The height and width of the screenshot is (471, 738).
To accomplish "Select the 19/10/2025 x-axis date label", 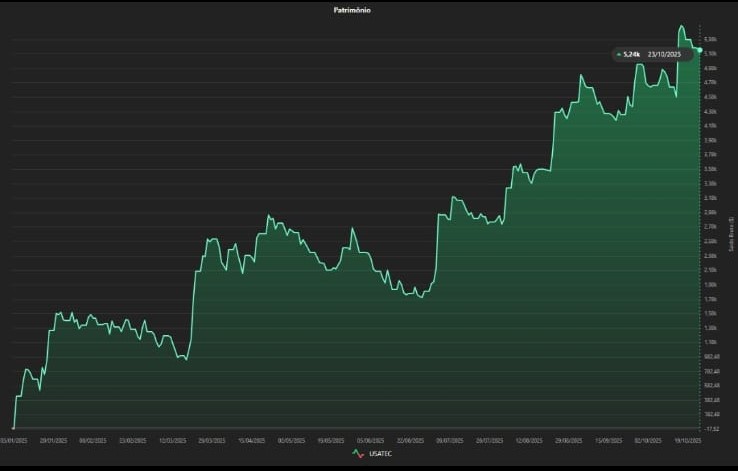I will point(688,439).
